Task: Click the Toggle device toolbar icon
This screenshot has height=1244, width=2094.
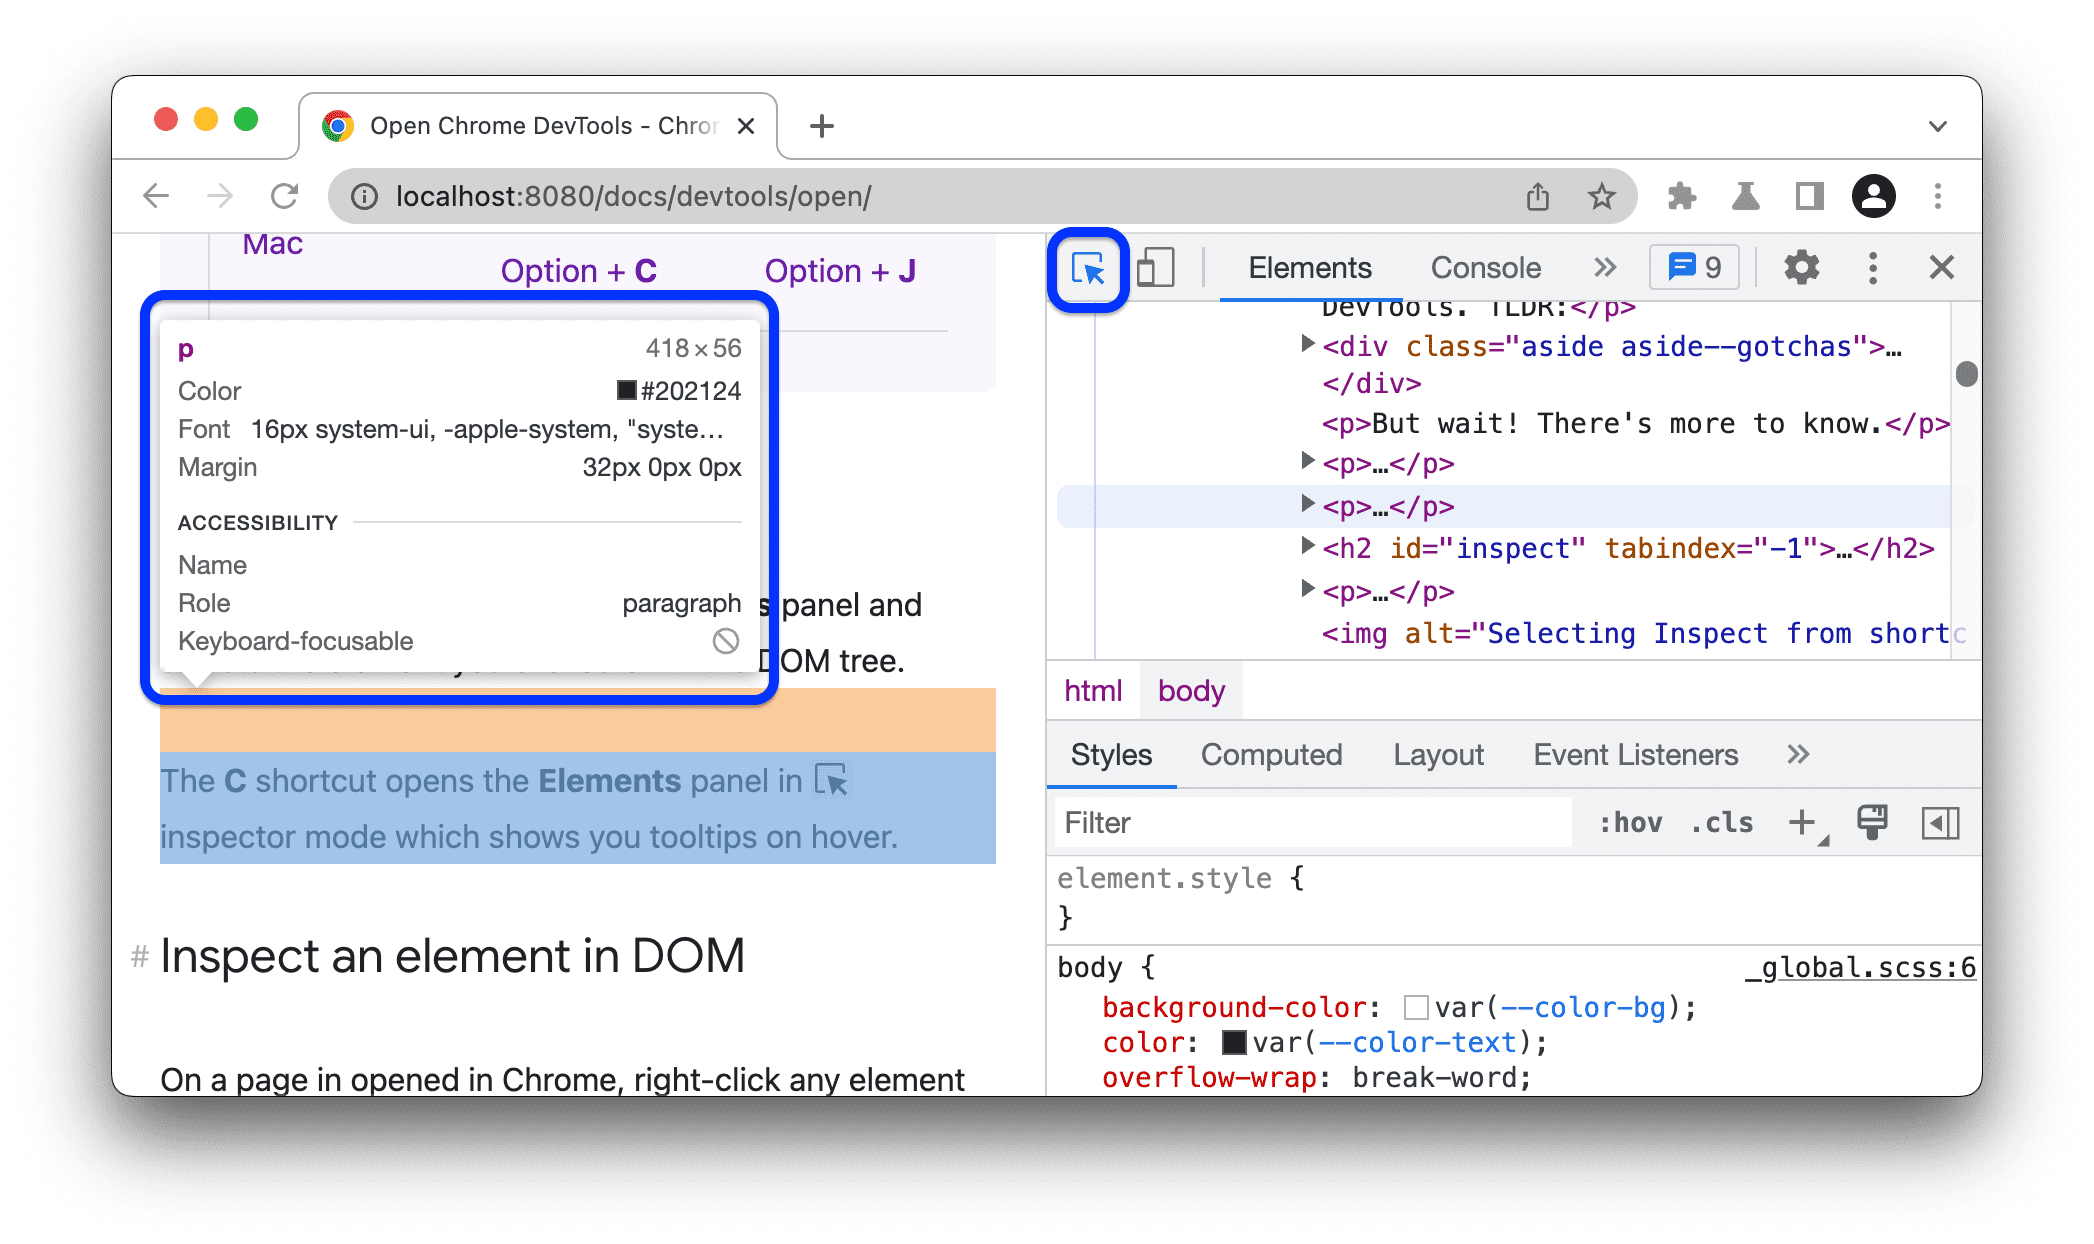Action: 1157,268
